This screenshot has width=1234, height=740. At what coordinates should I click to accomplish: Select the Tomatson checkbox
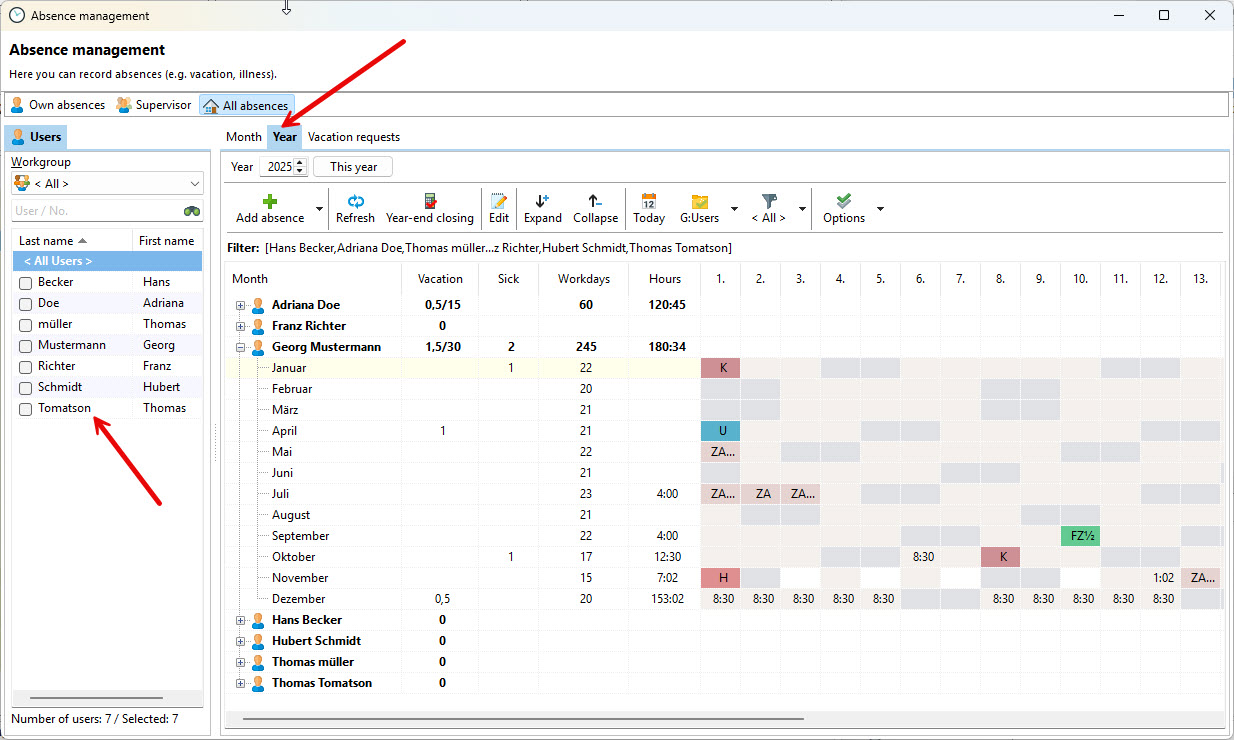[26, 409]
